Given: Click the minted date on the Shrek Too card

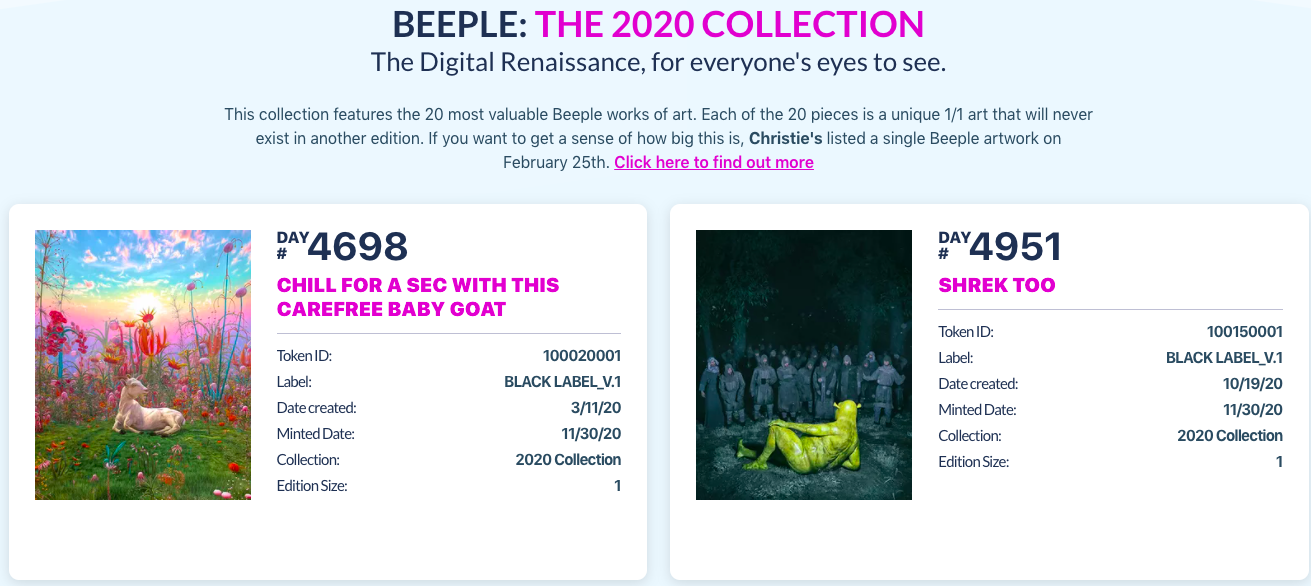Looking at the screenshot, I should pyautogui.click(x=1253, y=410).
